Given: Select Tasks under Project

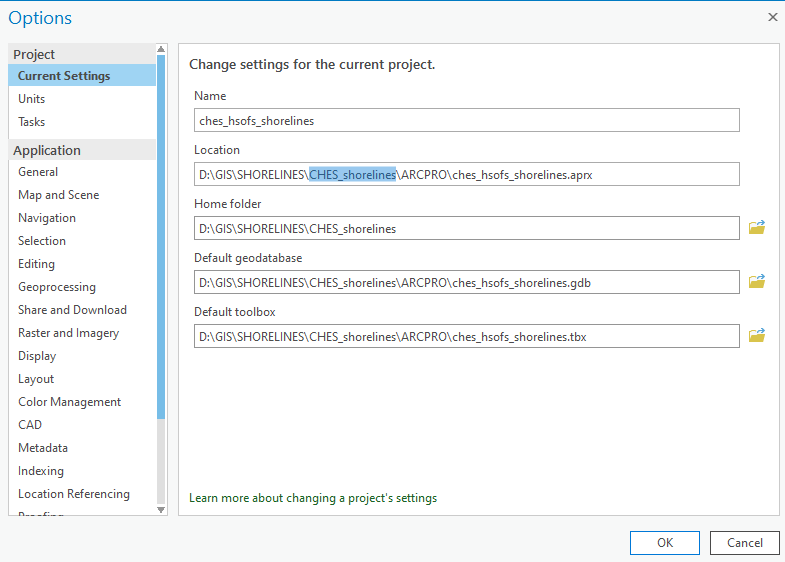Looking at the screenshot, I should pyautogui.click(x=32, y=122).
